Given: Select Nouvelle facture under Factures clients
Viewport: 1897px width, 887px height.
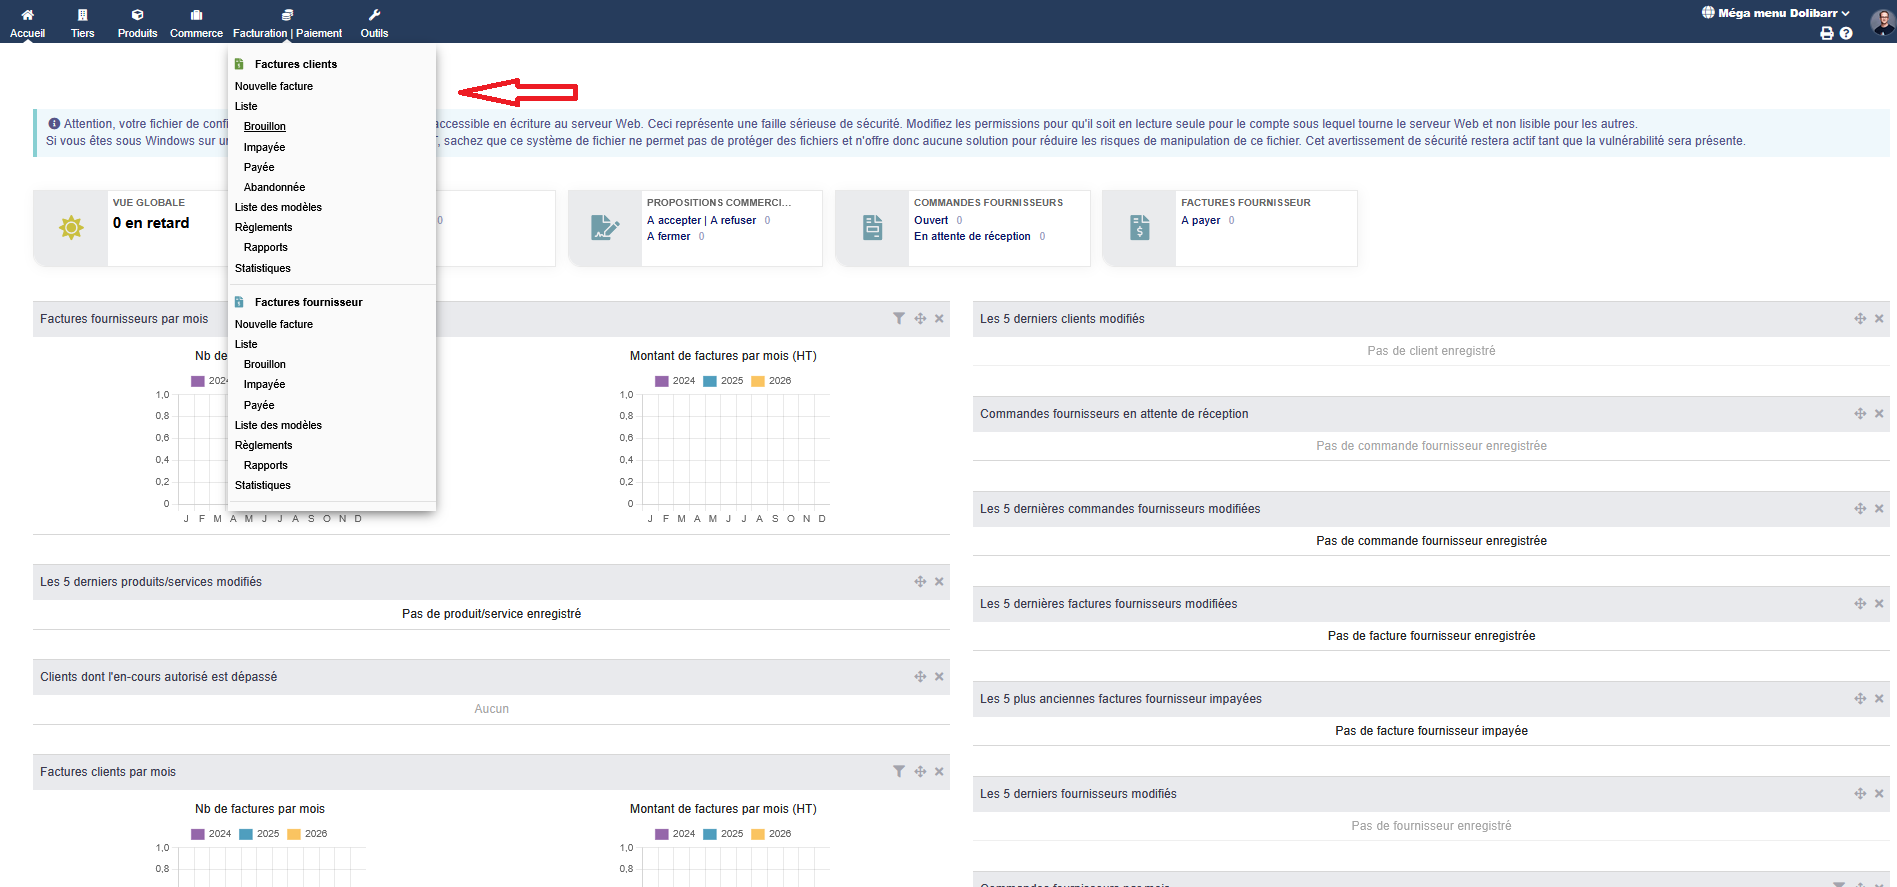Looking at the screenshot, I should [x=274, y=86].
